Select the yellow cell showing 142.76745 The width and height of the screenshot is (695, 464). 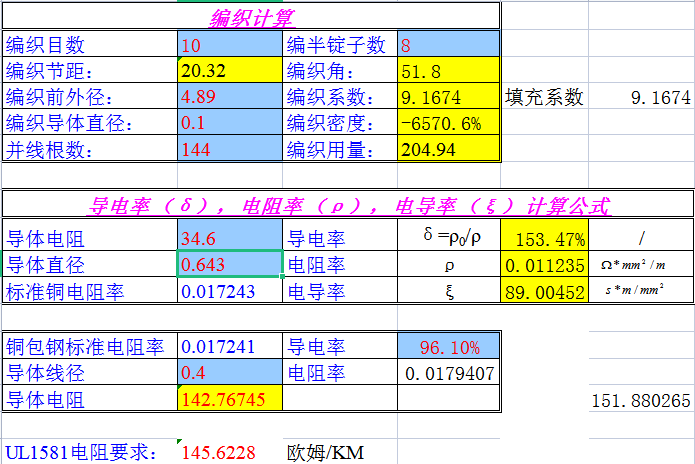click(x=229, y=400)
